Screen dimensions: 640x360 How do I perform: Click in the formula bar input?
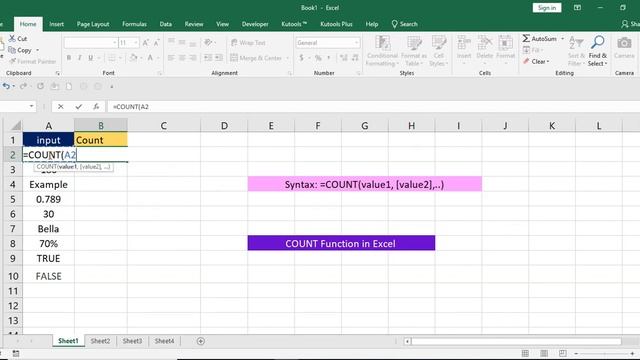point(373,107)
